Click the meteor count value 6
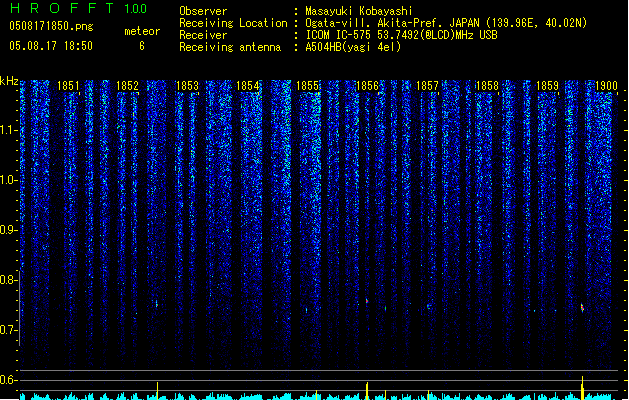 click(142, 46)
